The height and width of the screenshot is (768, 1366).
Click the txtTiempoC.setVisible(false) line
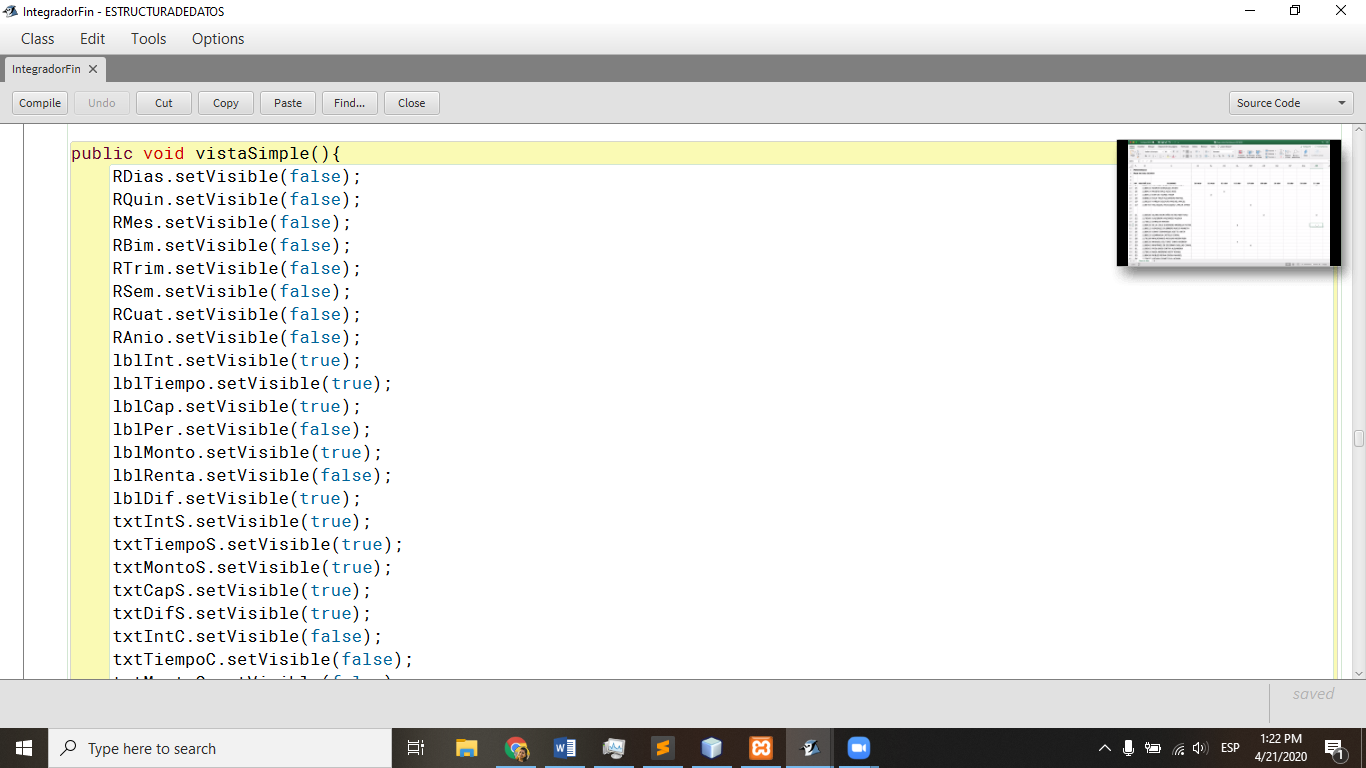point(263,659)
